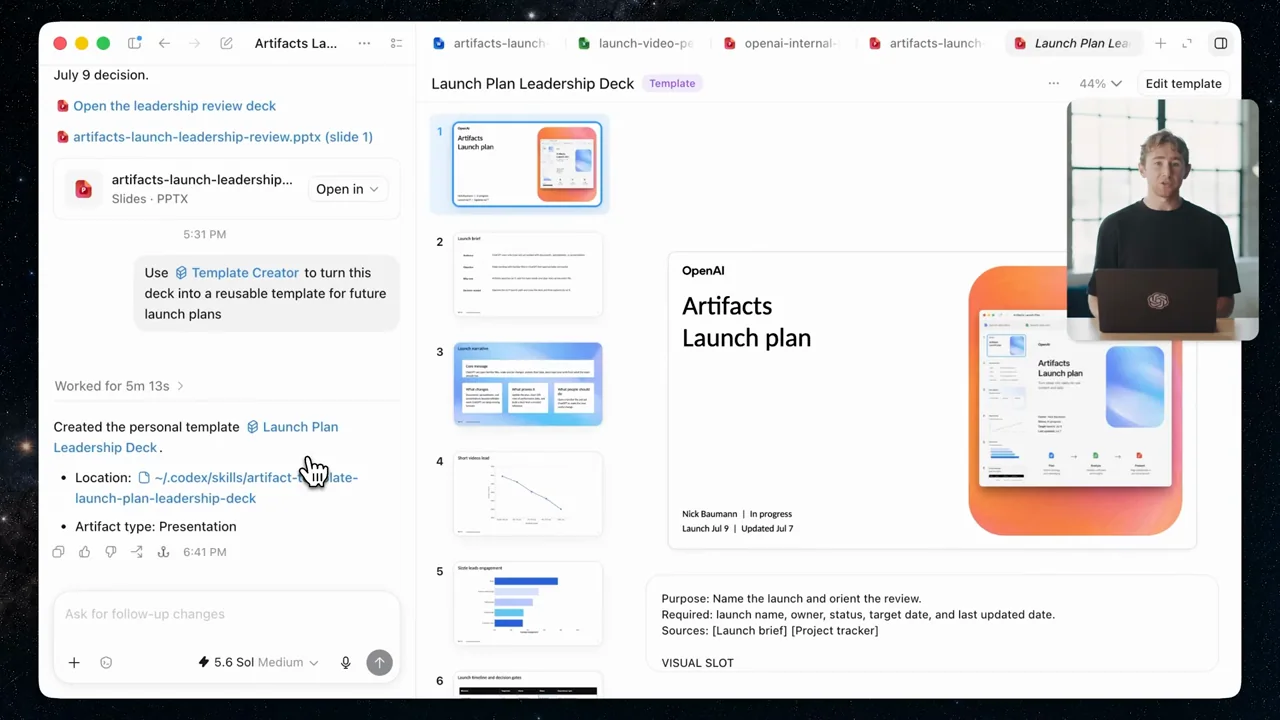The image size is (1280, 720).
Task: Start a new chat with the compose icon
Action: 227,43
